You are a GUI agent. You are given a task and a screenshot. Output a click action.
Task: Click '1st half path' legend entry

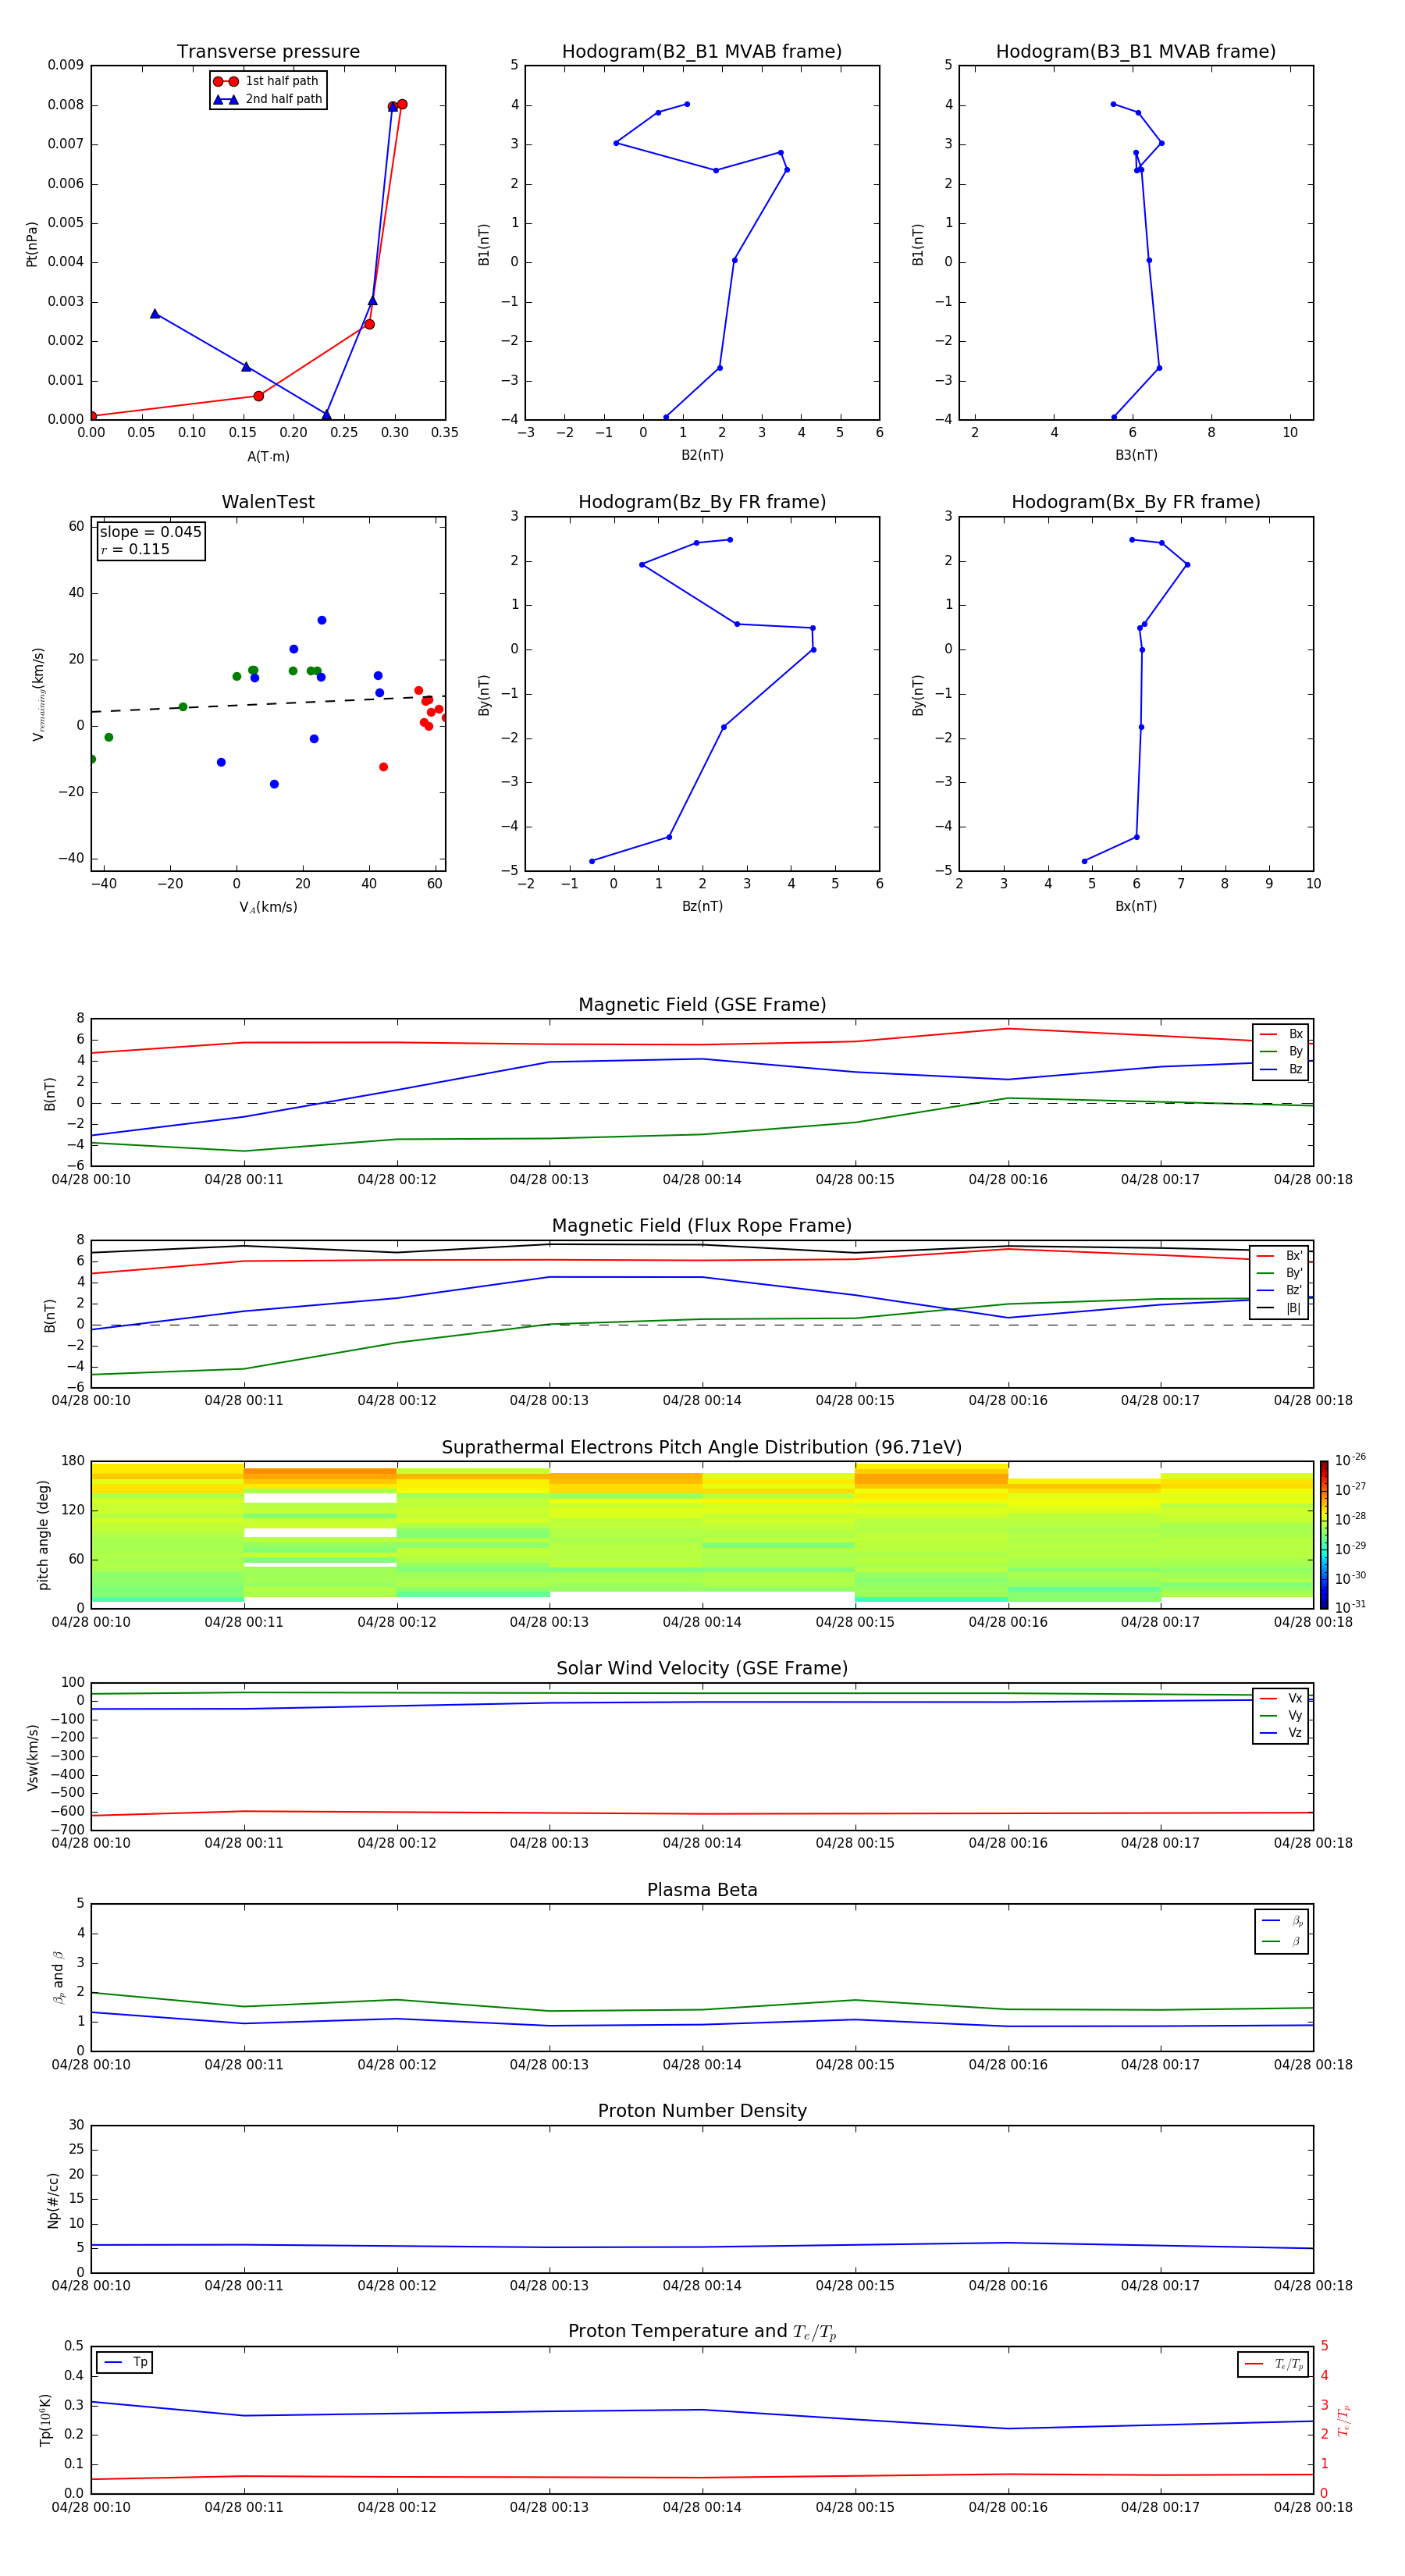(x=267, y=81)
